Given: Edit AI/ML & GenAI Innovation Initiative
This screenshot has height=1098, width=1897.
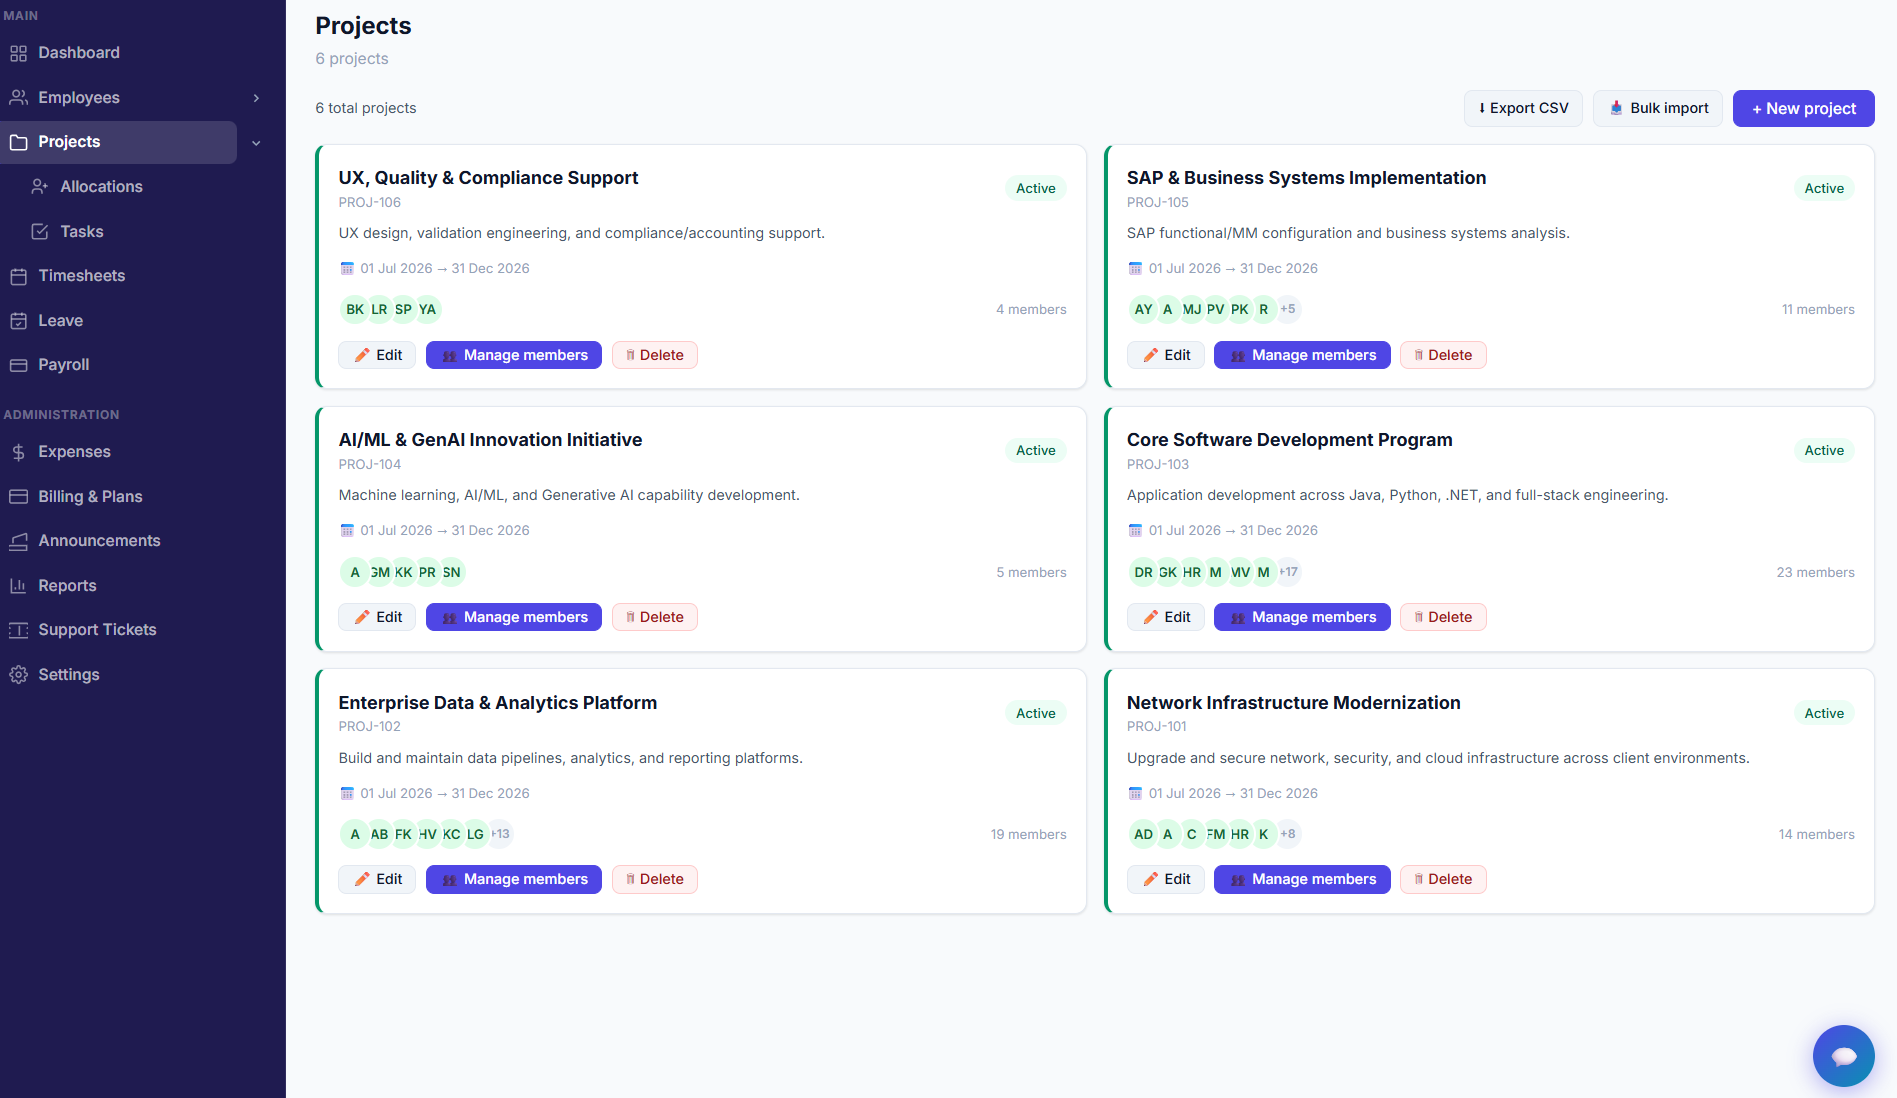Looking at the screenshot, I should tap(377, 617).
